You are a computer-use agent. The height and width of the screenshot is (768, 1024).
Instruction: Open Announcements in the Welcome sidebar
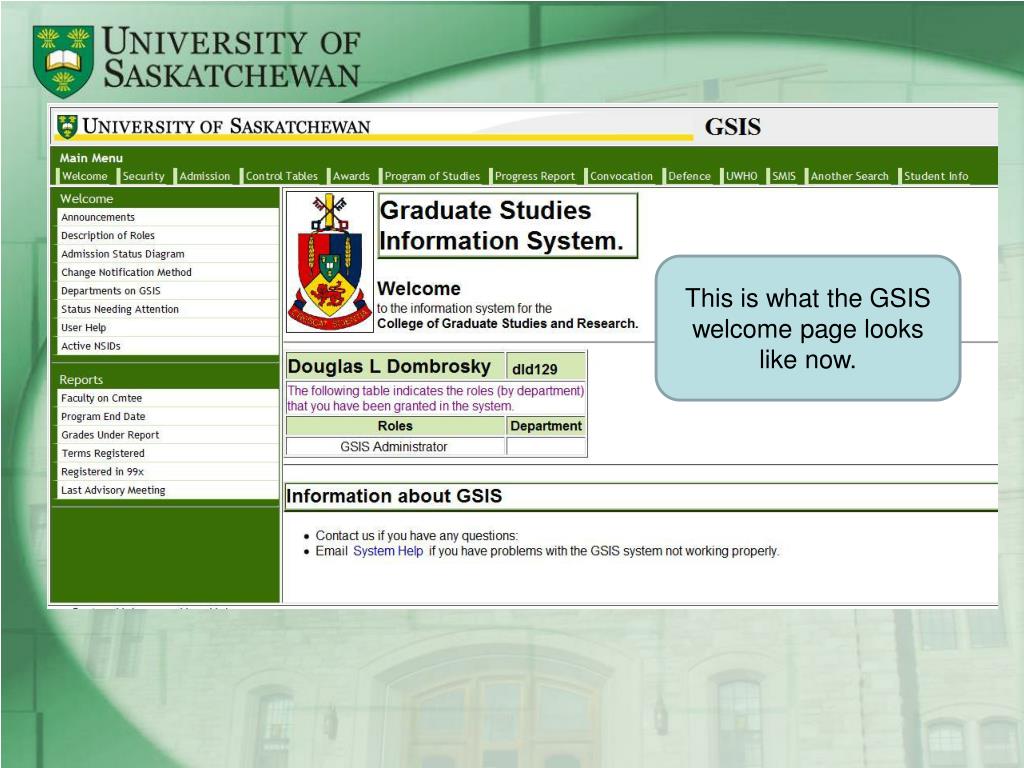click(x=168, y=217)
